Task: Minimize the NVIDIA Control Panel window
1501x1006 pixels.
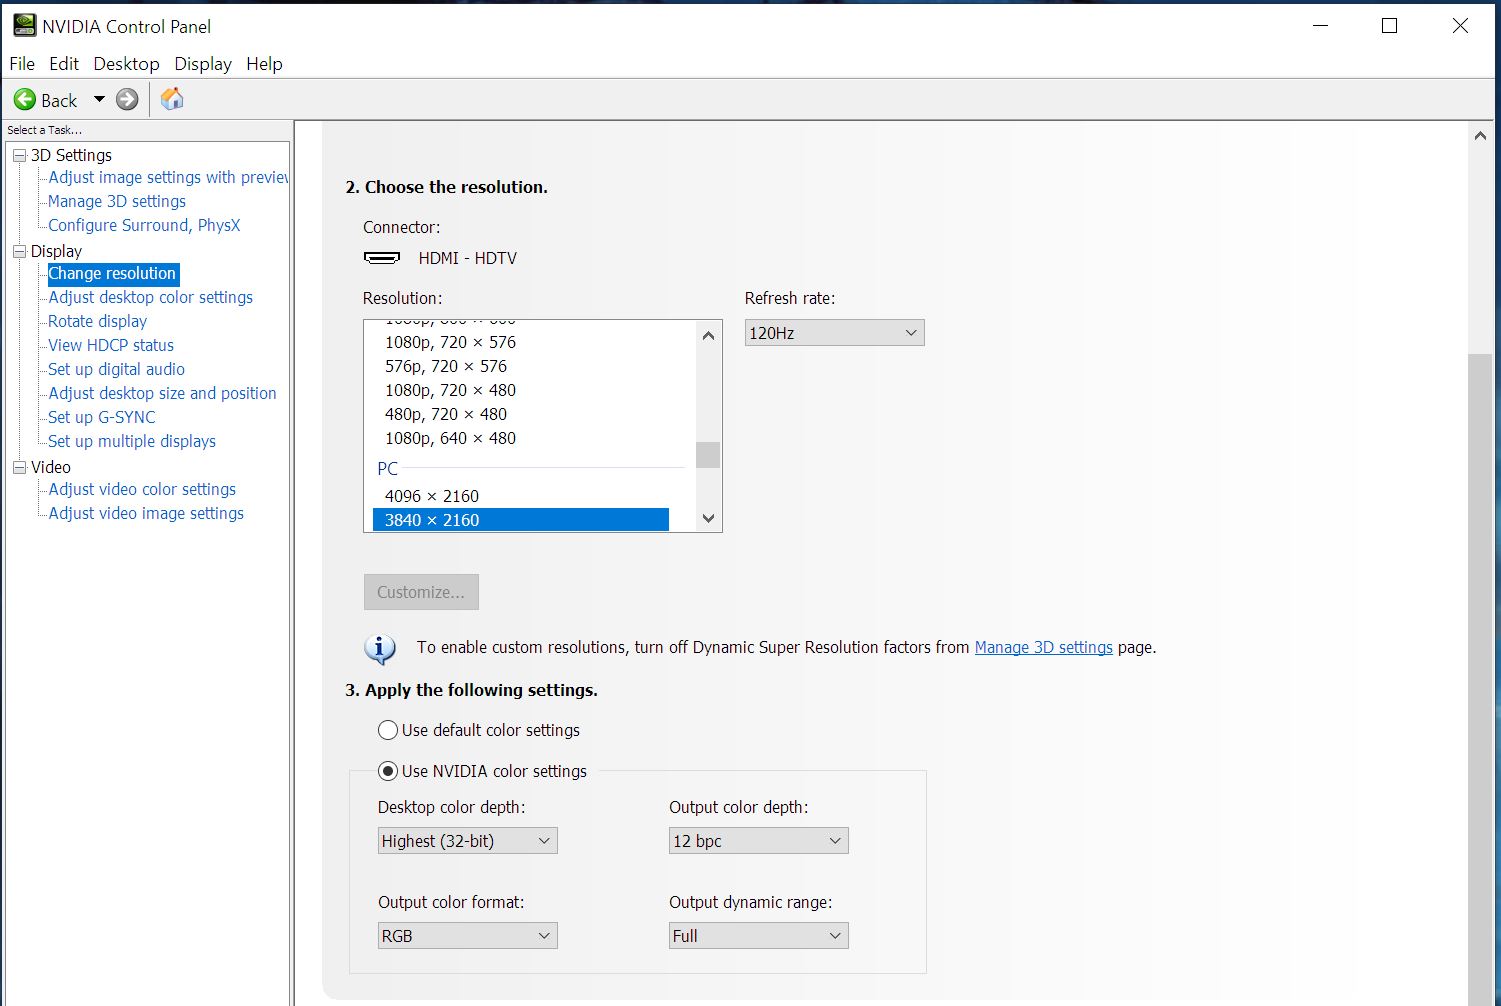Action: click(1321, 26)
